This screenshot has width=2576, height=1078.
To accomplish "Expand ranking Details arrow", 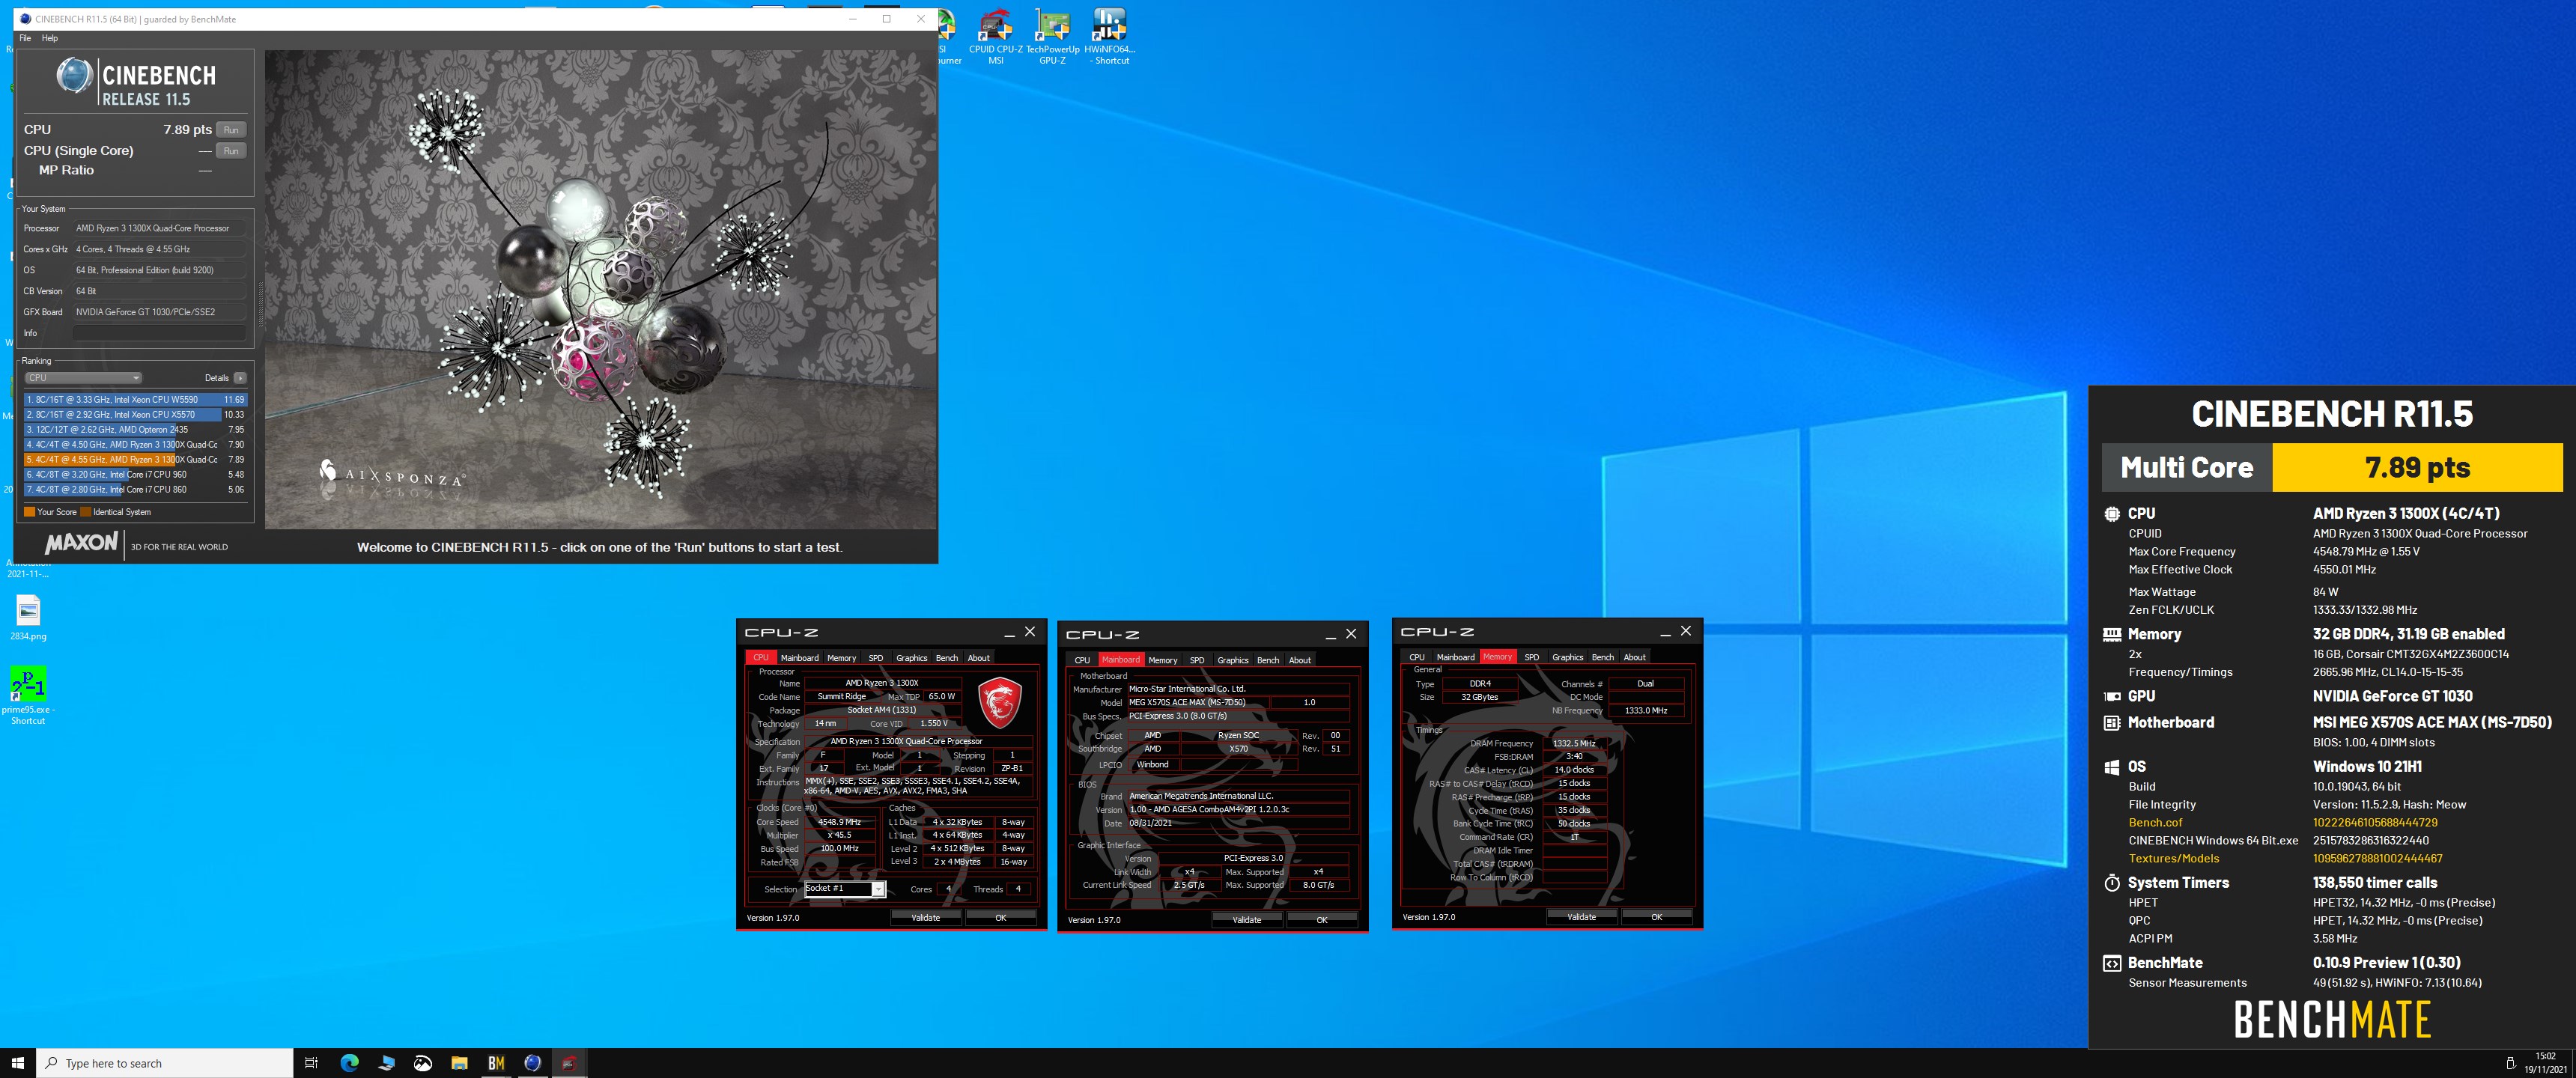I will tap(240, 378).
